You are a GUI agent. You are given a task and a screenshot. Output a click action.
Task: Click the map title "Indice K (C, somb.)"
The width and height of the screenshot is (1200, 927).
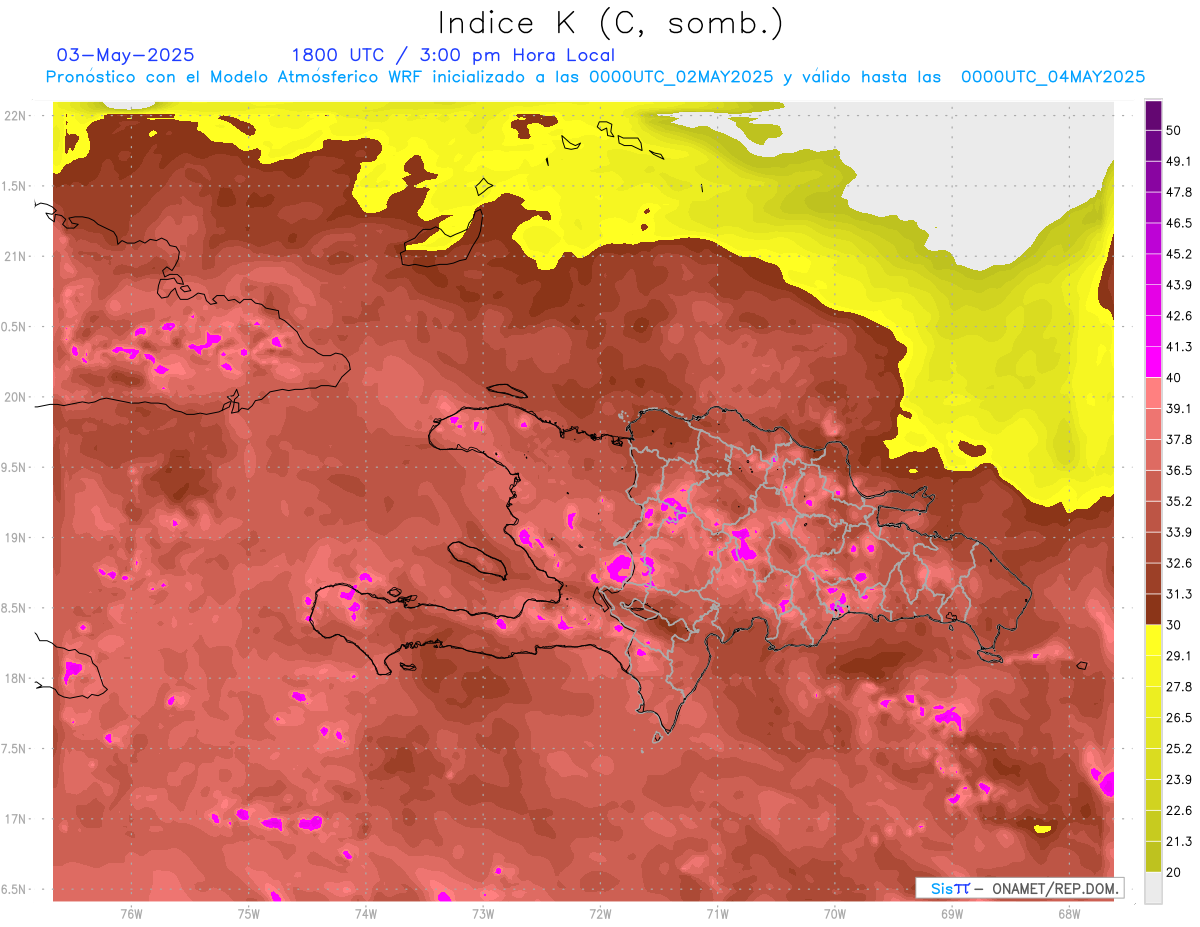click(611, 23)
